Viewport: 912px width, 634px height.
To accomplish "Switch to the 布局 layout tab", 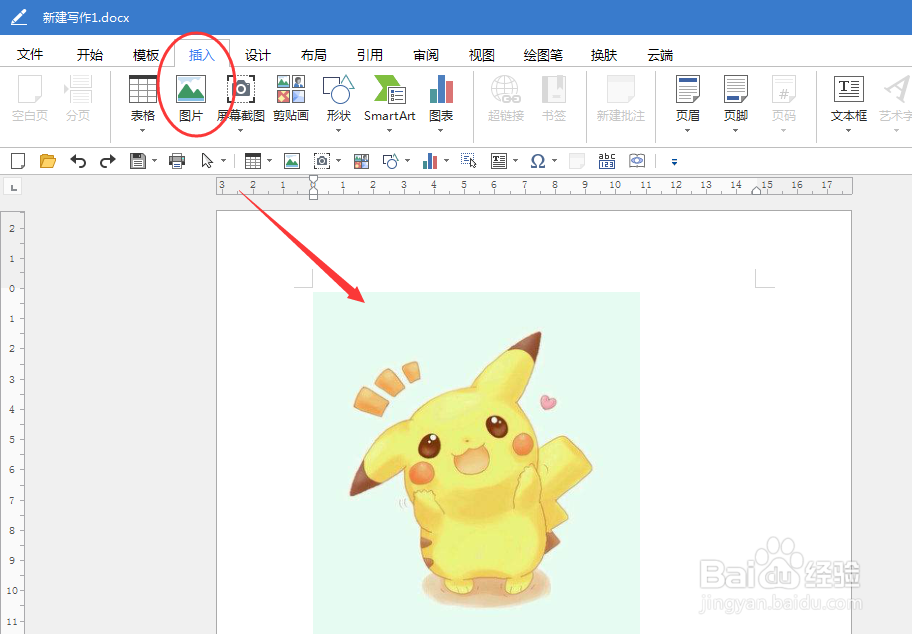I will click(x=314, y=55).
